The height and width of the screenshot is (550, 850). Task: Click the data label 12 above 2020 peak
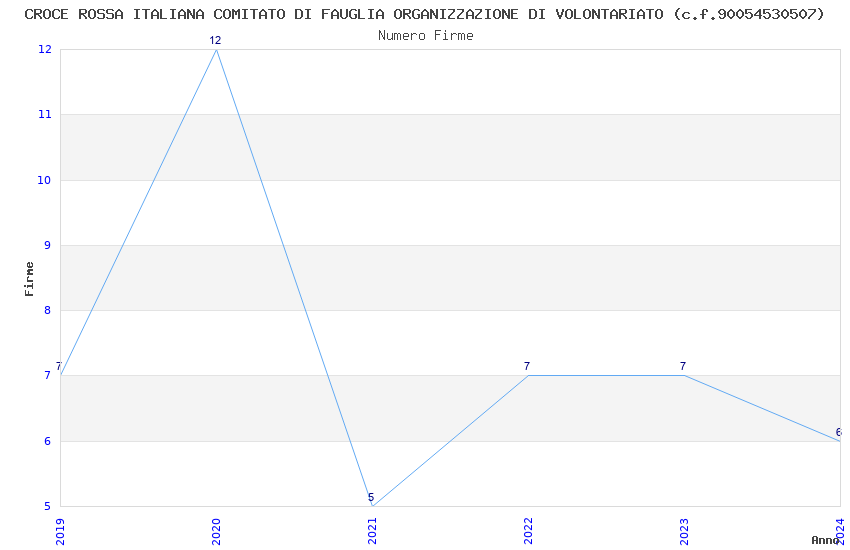point(215,41)
